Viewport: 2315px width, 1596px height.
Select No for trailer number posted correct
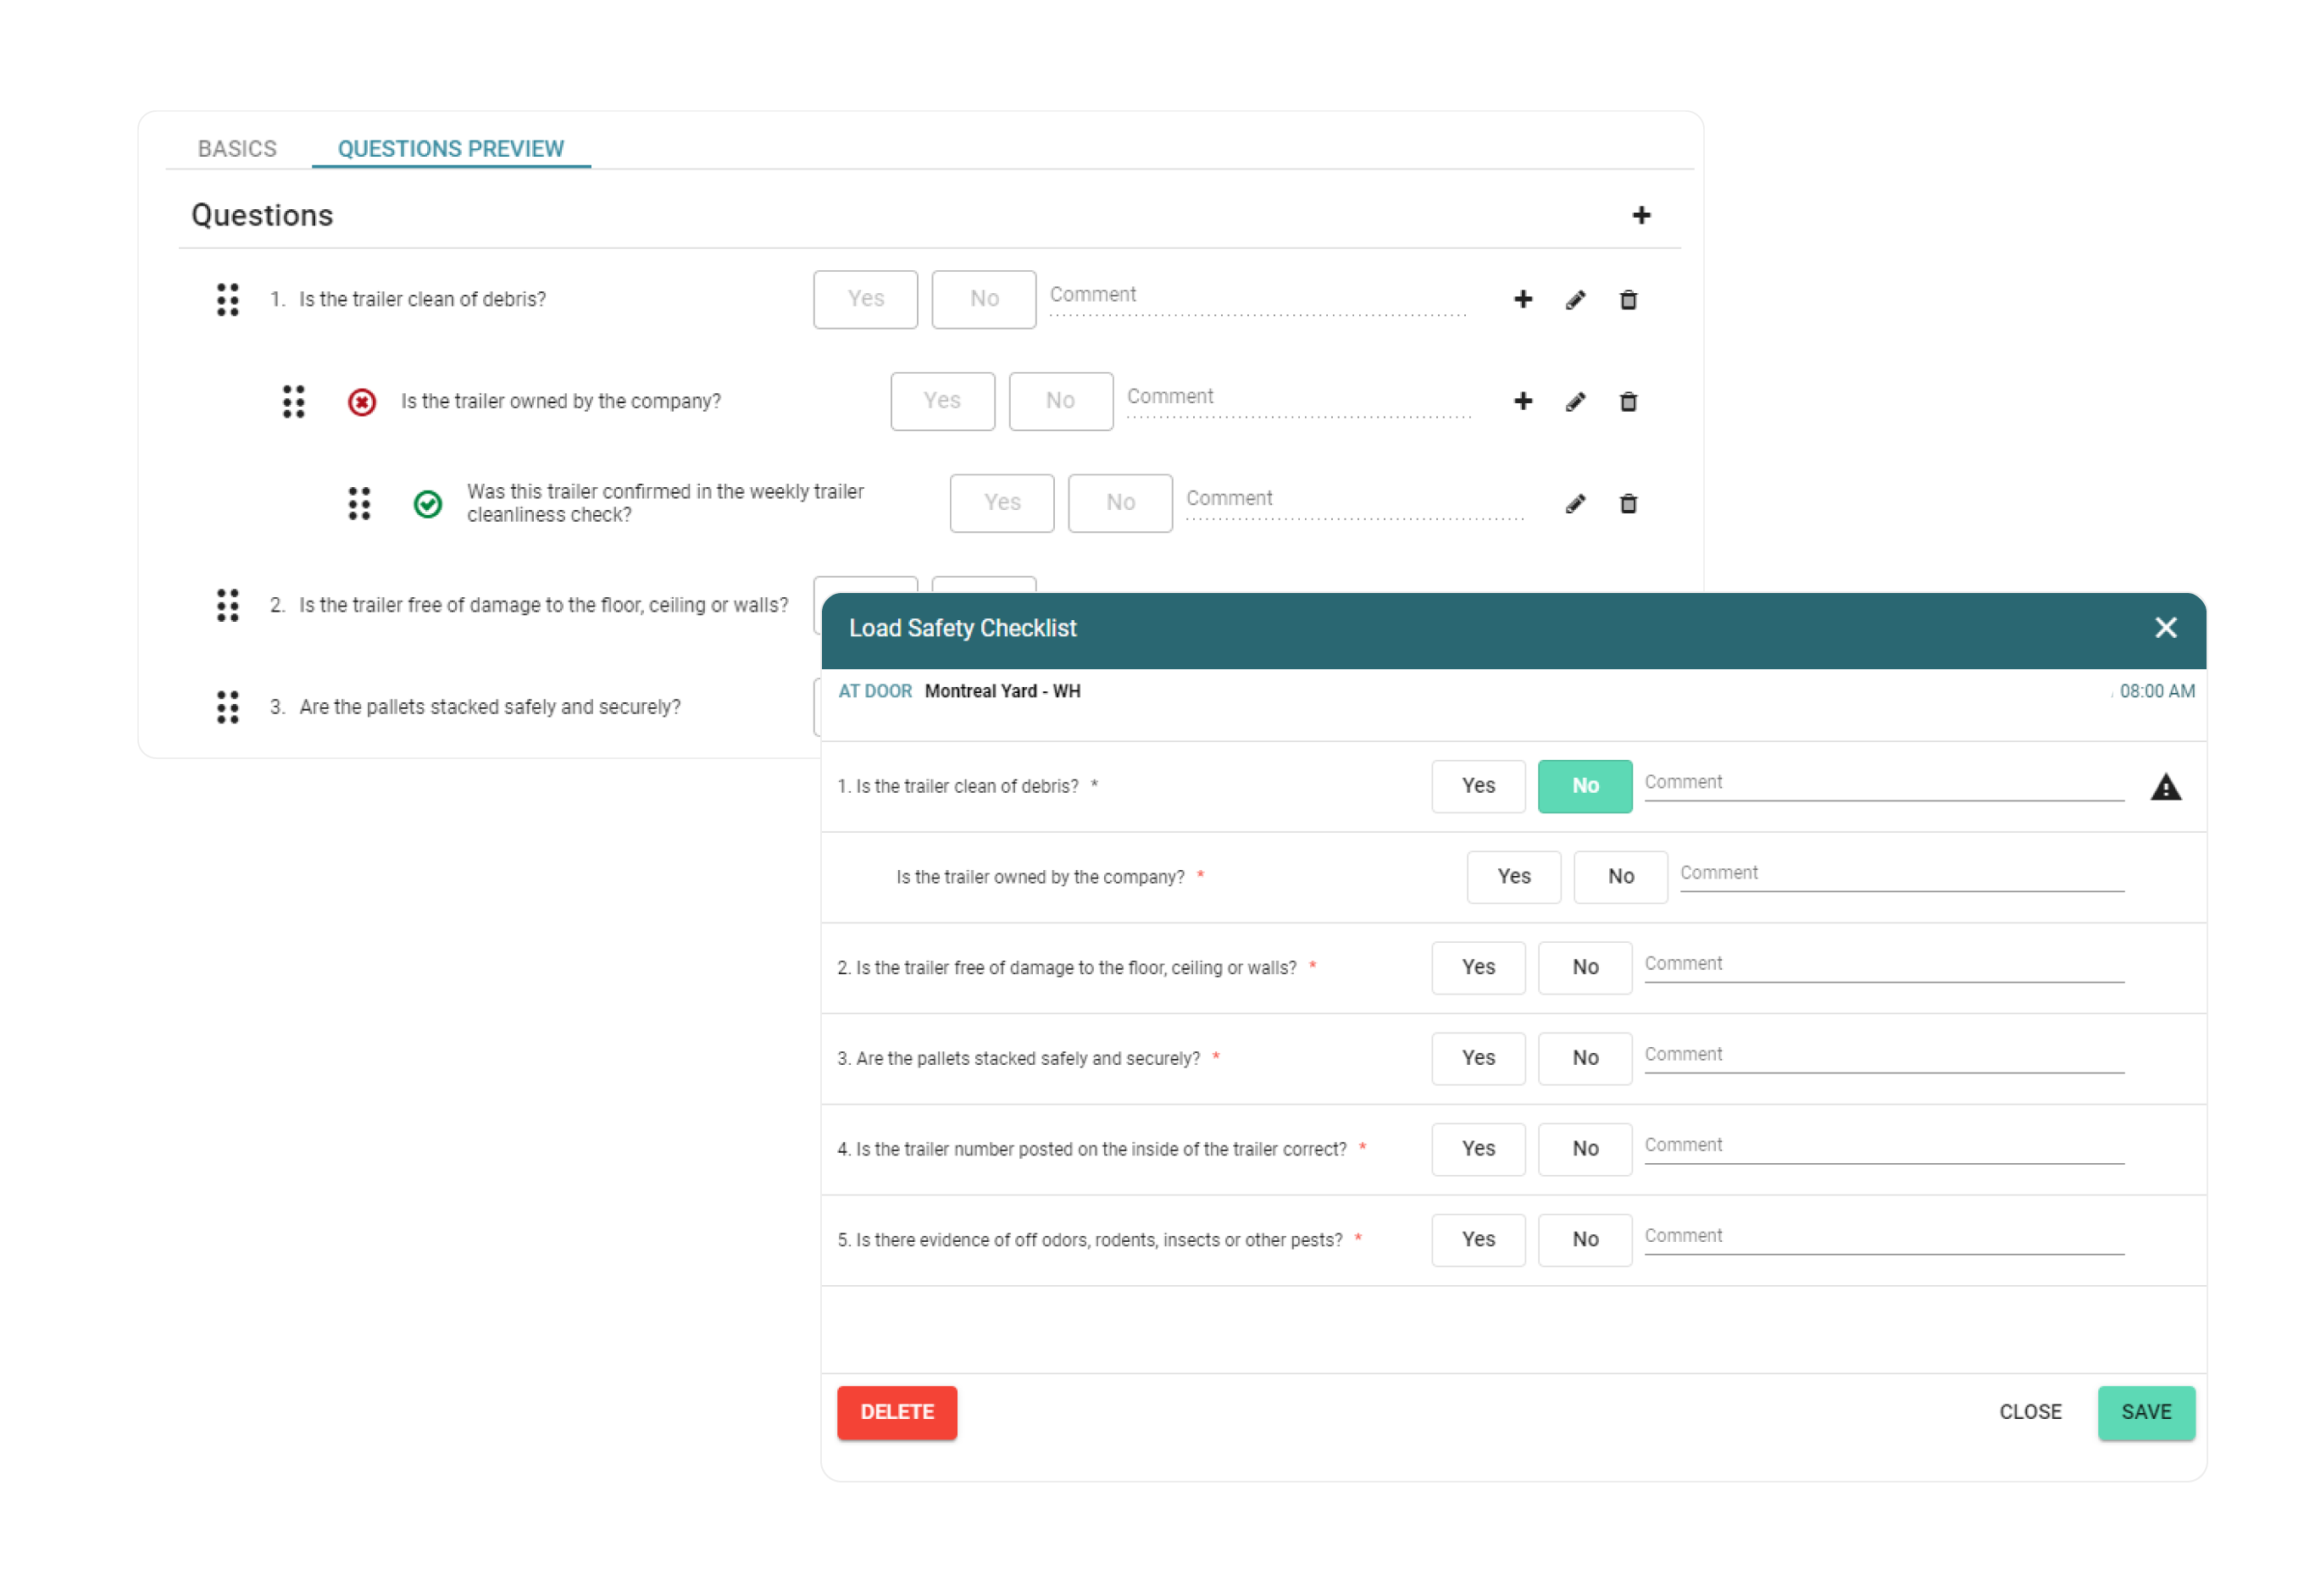1585,1150
